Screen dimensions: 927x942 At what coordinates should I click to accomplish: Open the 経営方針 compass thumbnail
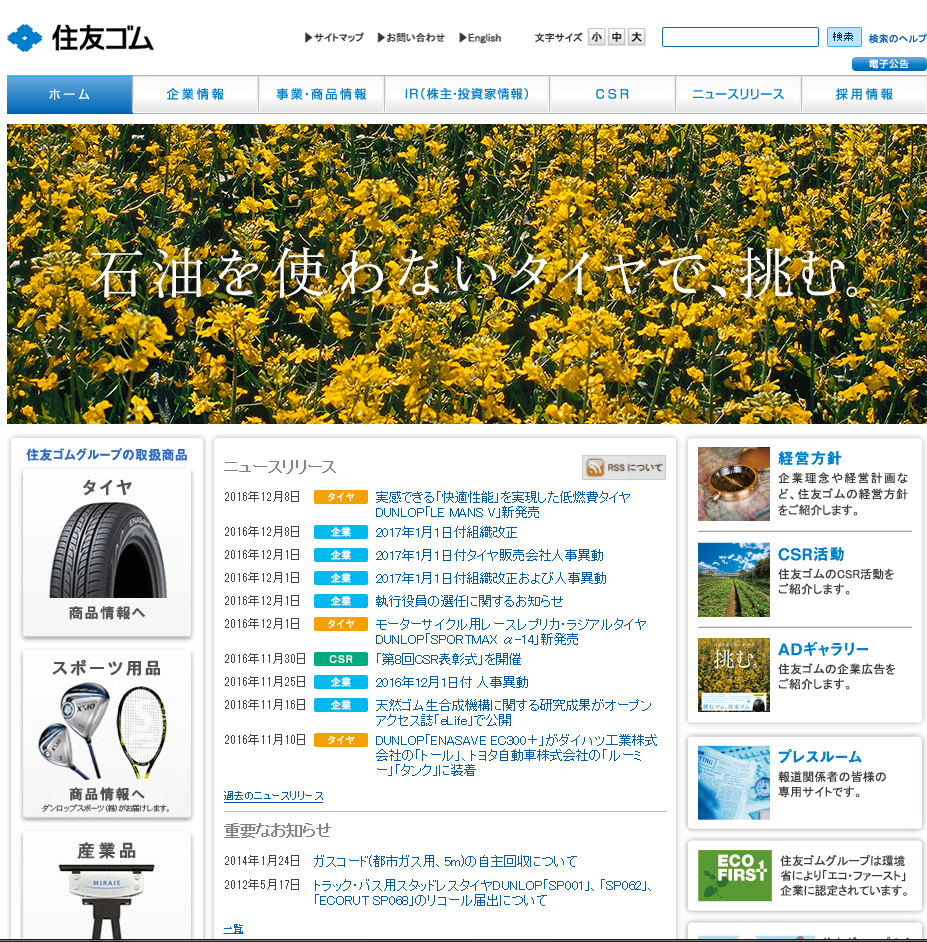(733, 484)
